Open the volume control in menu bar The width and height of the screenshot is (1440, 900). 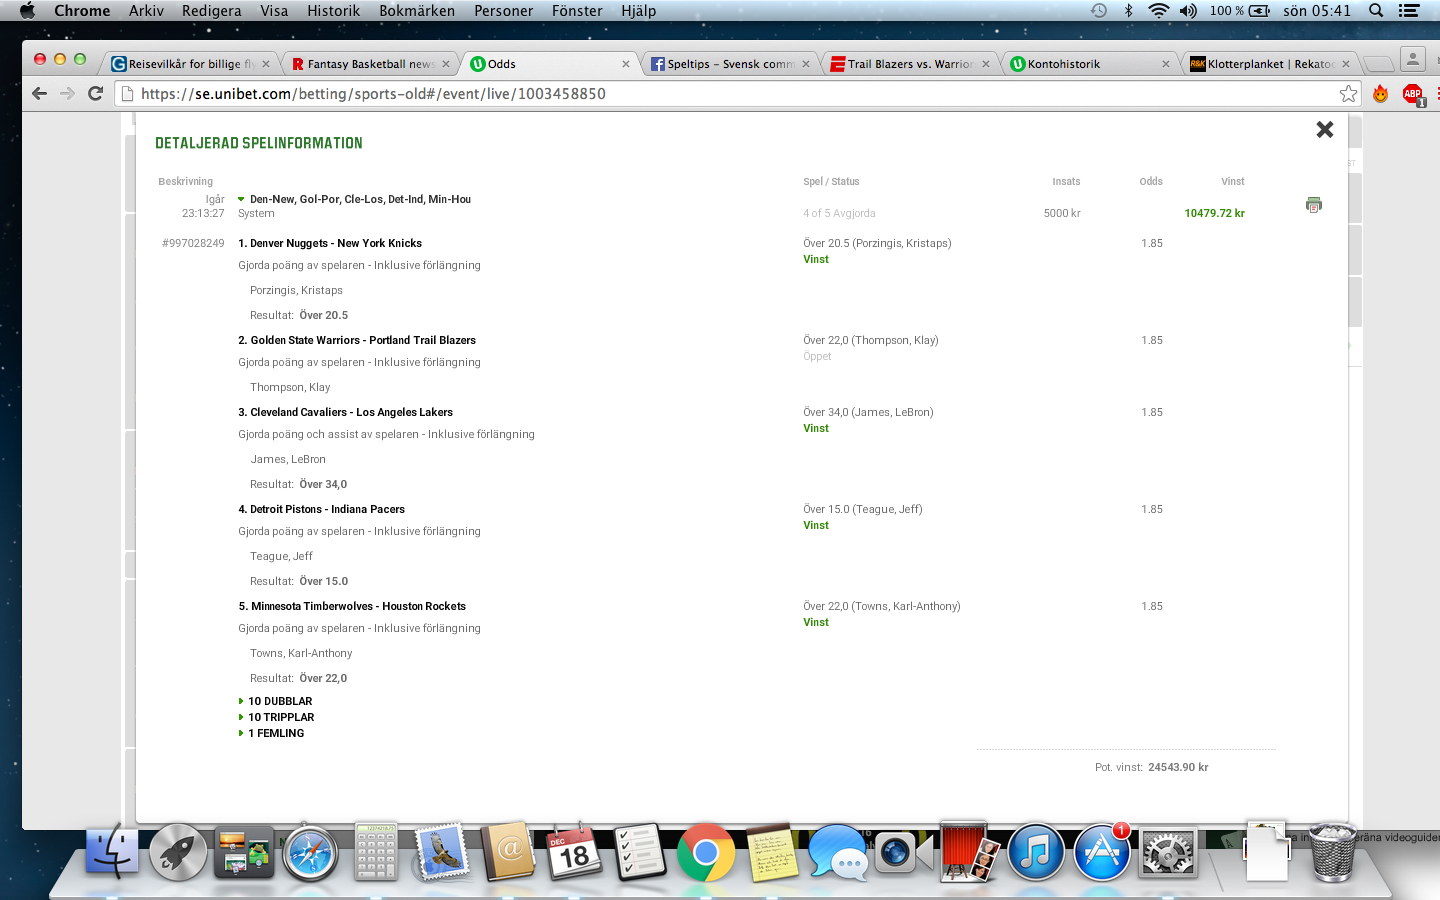click(1188, 11)
